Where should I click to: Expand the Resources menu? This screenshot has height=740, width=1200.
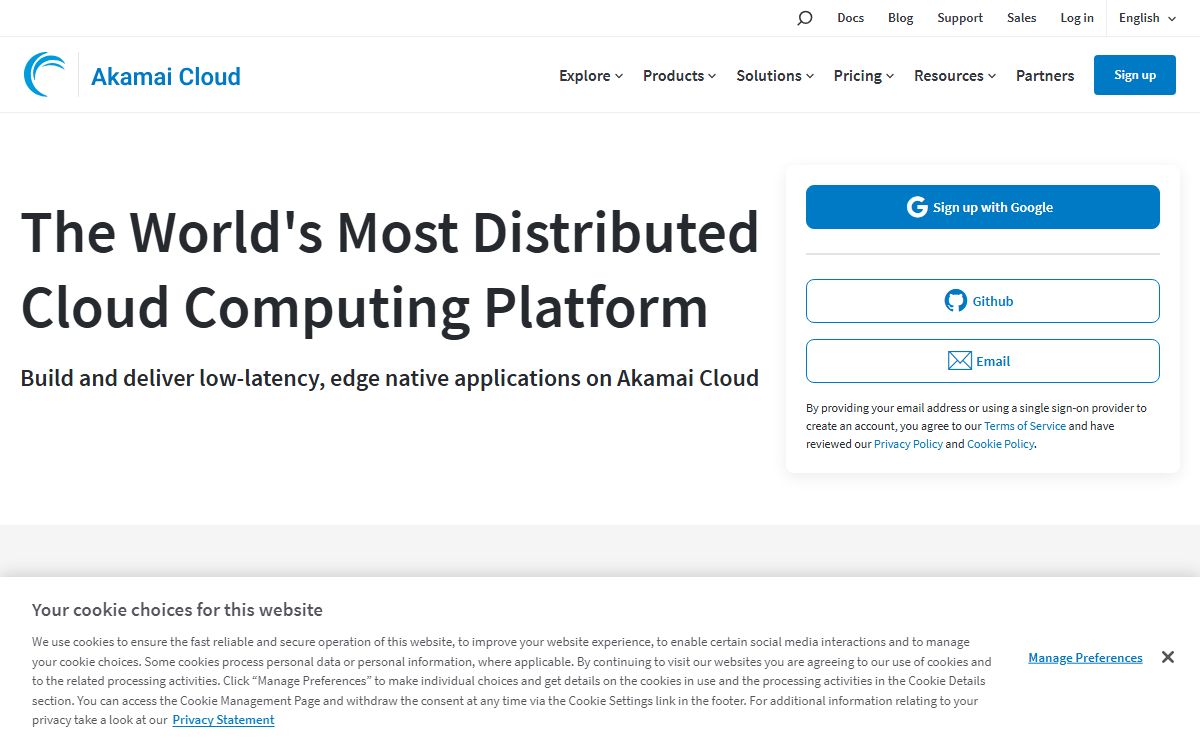(x=955, y=76)
